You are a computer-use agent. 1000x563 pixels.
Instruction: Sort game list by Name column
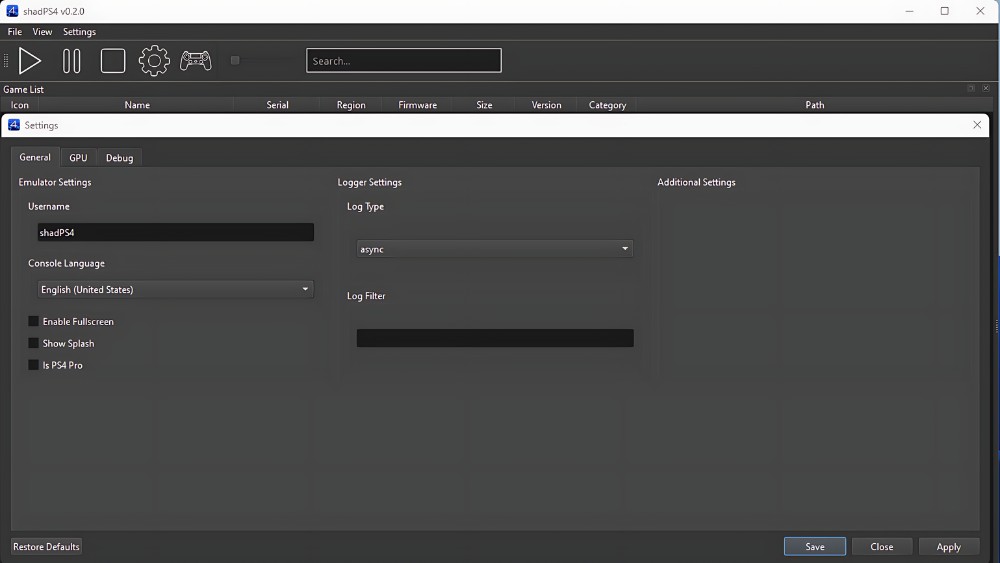coord(137,105)
